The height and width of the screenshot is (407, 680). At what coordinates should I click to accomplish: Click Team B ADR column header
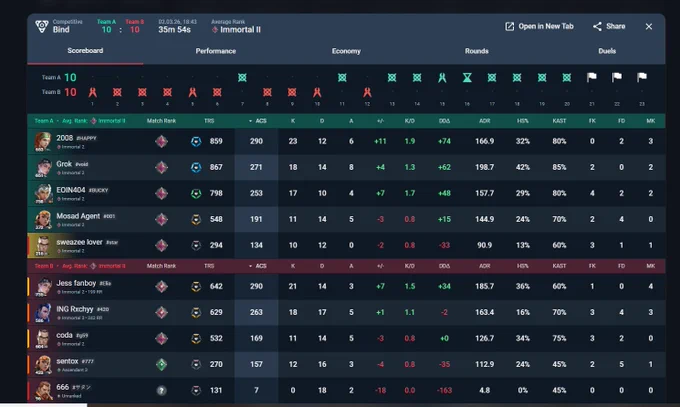(484, 266)
